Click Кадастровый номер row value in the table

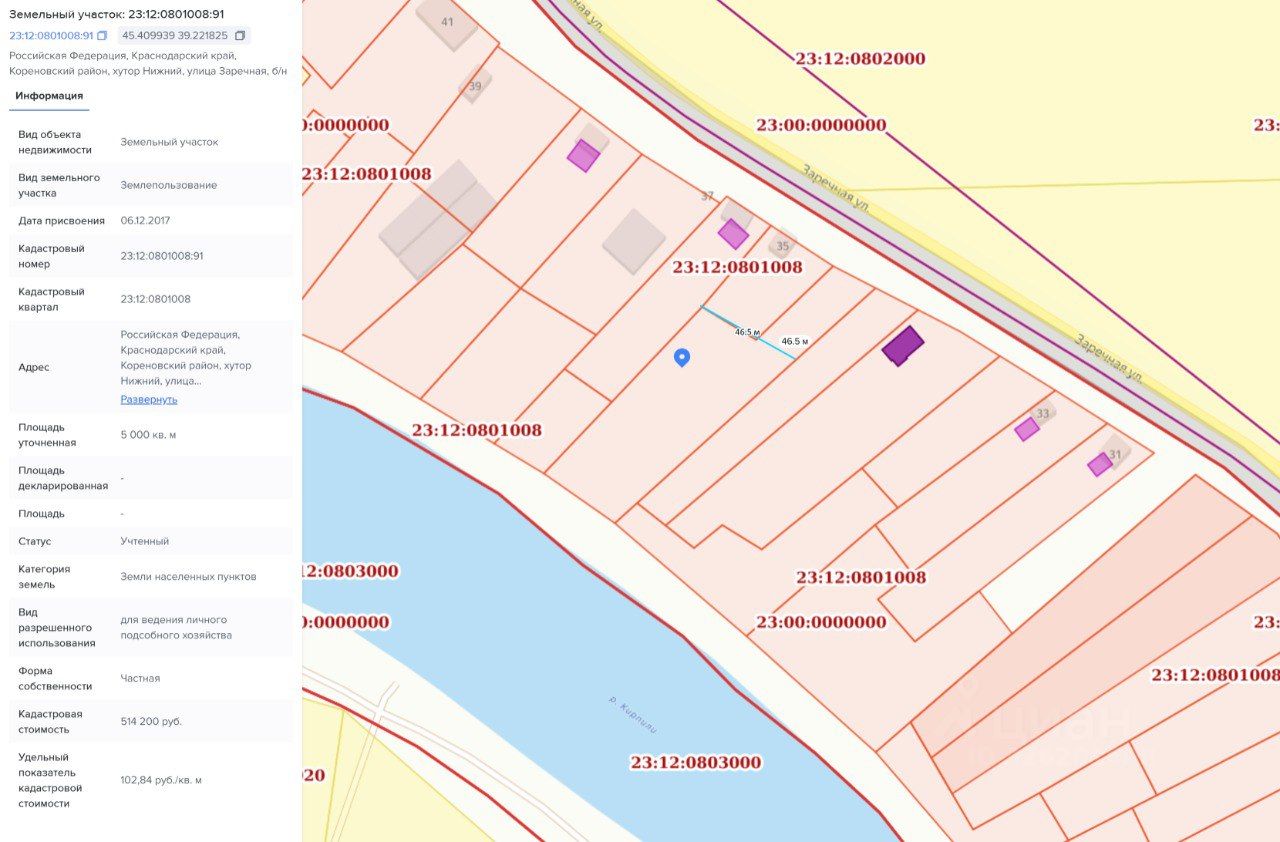coord(162,256)
